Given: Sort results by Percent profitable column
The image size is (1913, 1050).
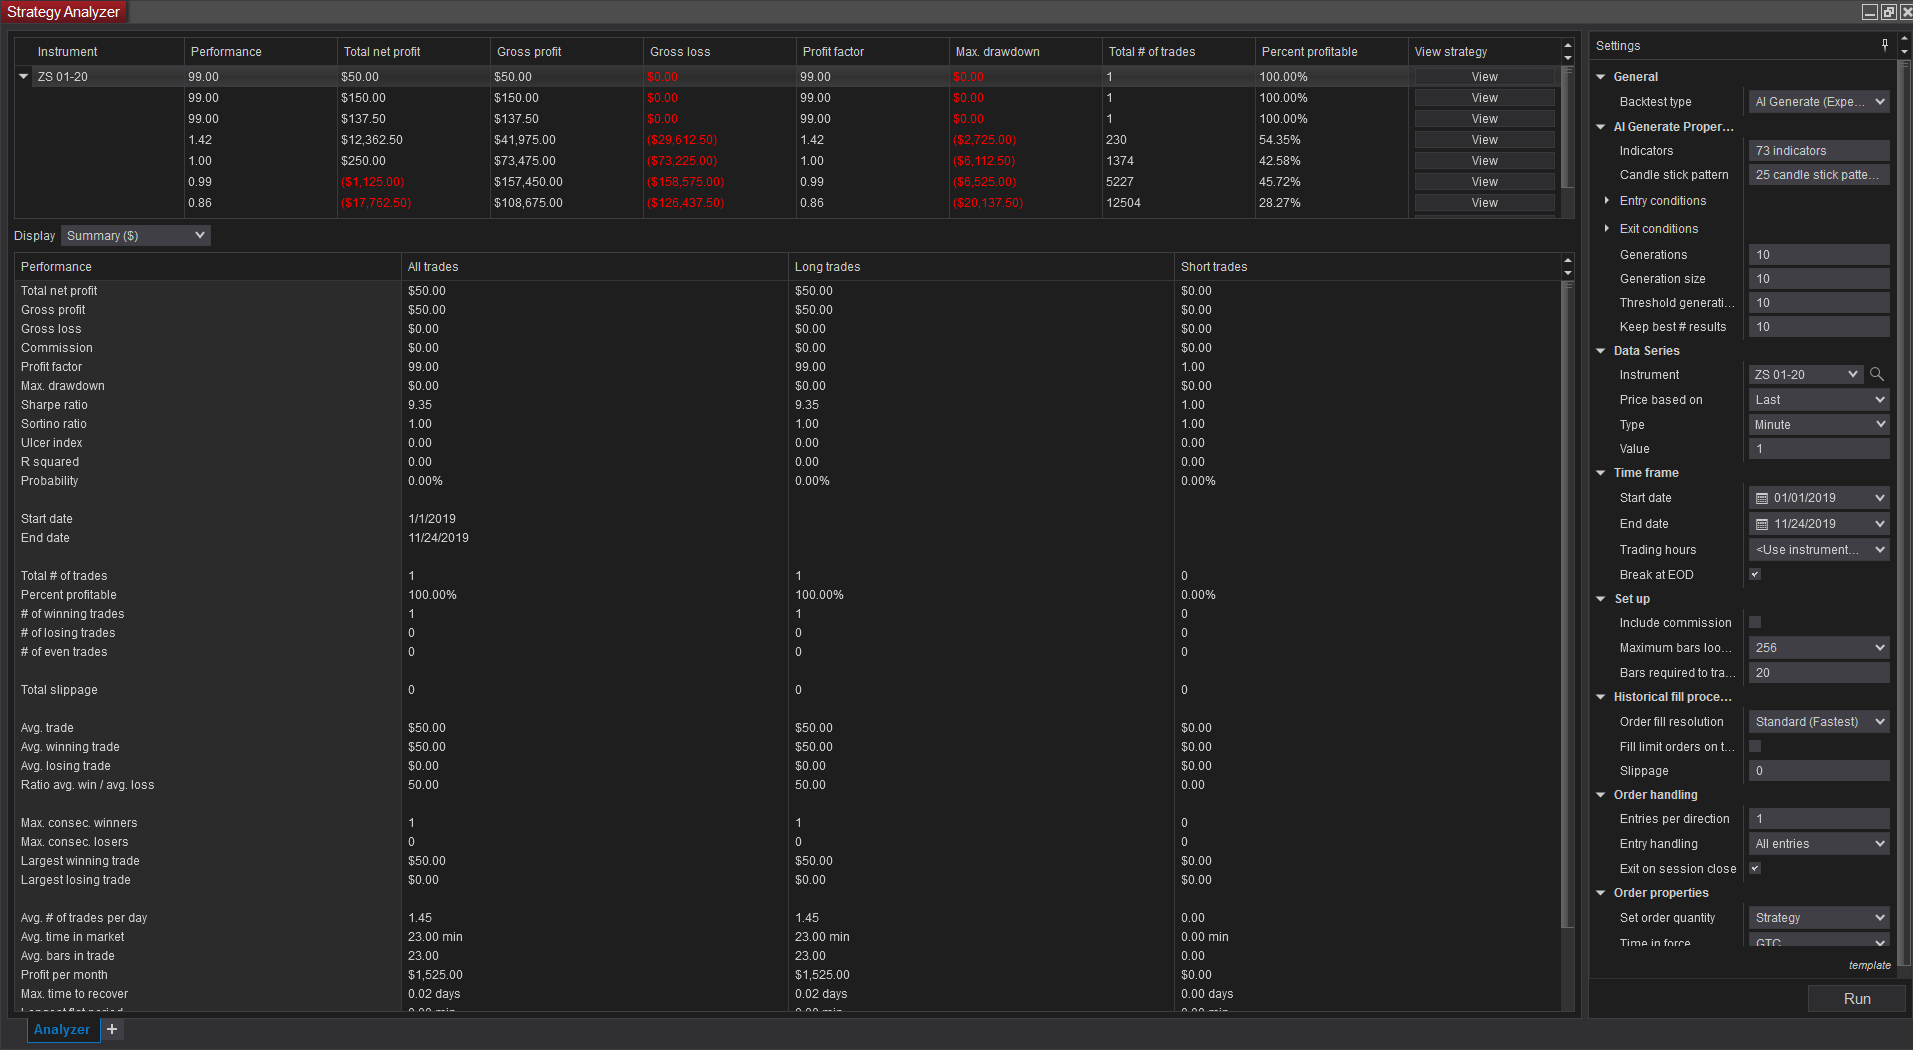Looking at the screenshot, I should pos(1332,52).
